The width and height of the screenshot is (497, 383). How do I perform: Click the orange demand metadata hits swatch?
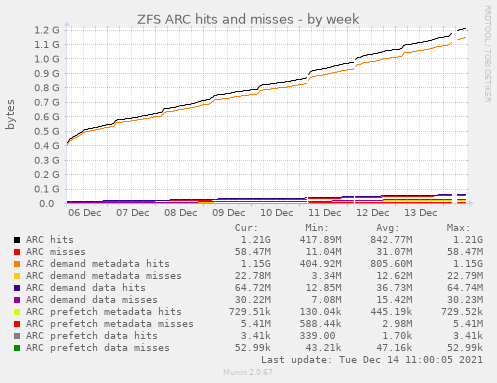point(17,264)
